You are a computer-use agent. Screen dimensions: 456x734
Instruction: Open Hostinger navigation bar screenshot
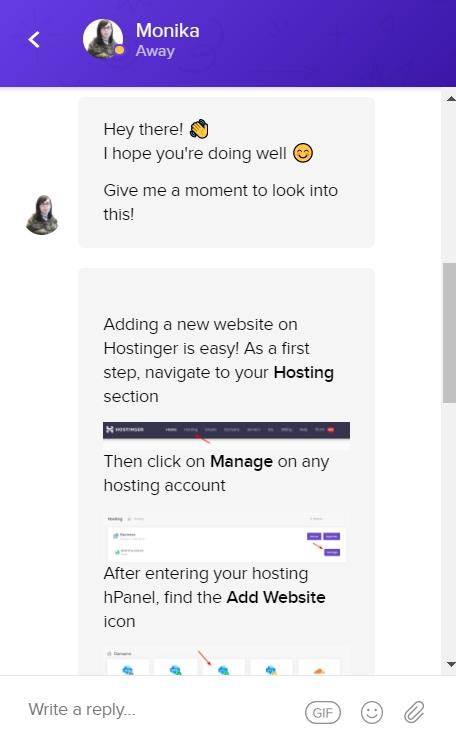pos(226,431)
